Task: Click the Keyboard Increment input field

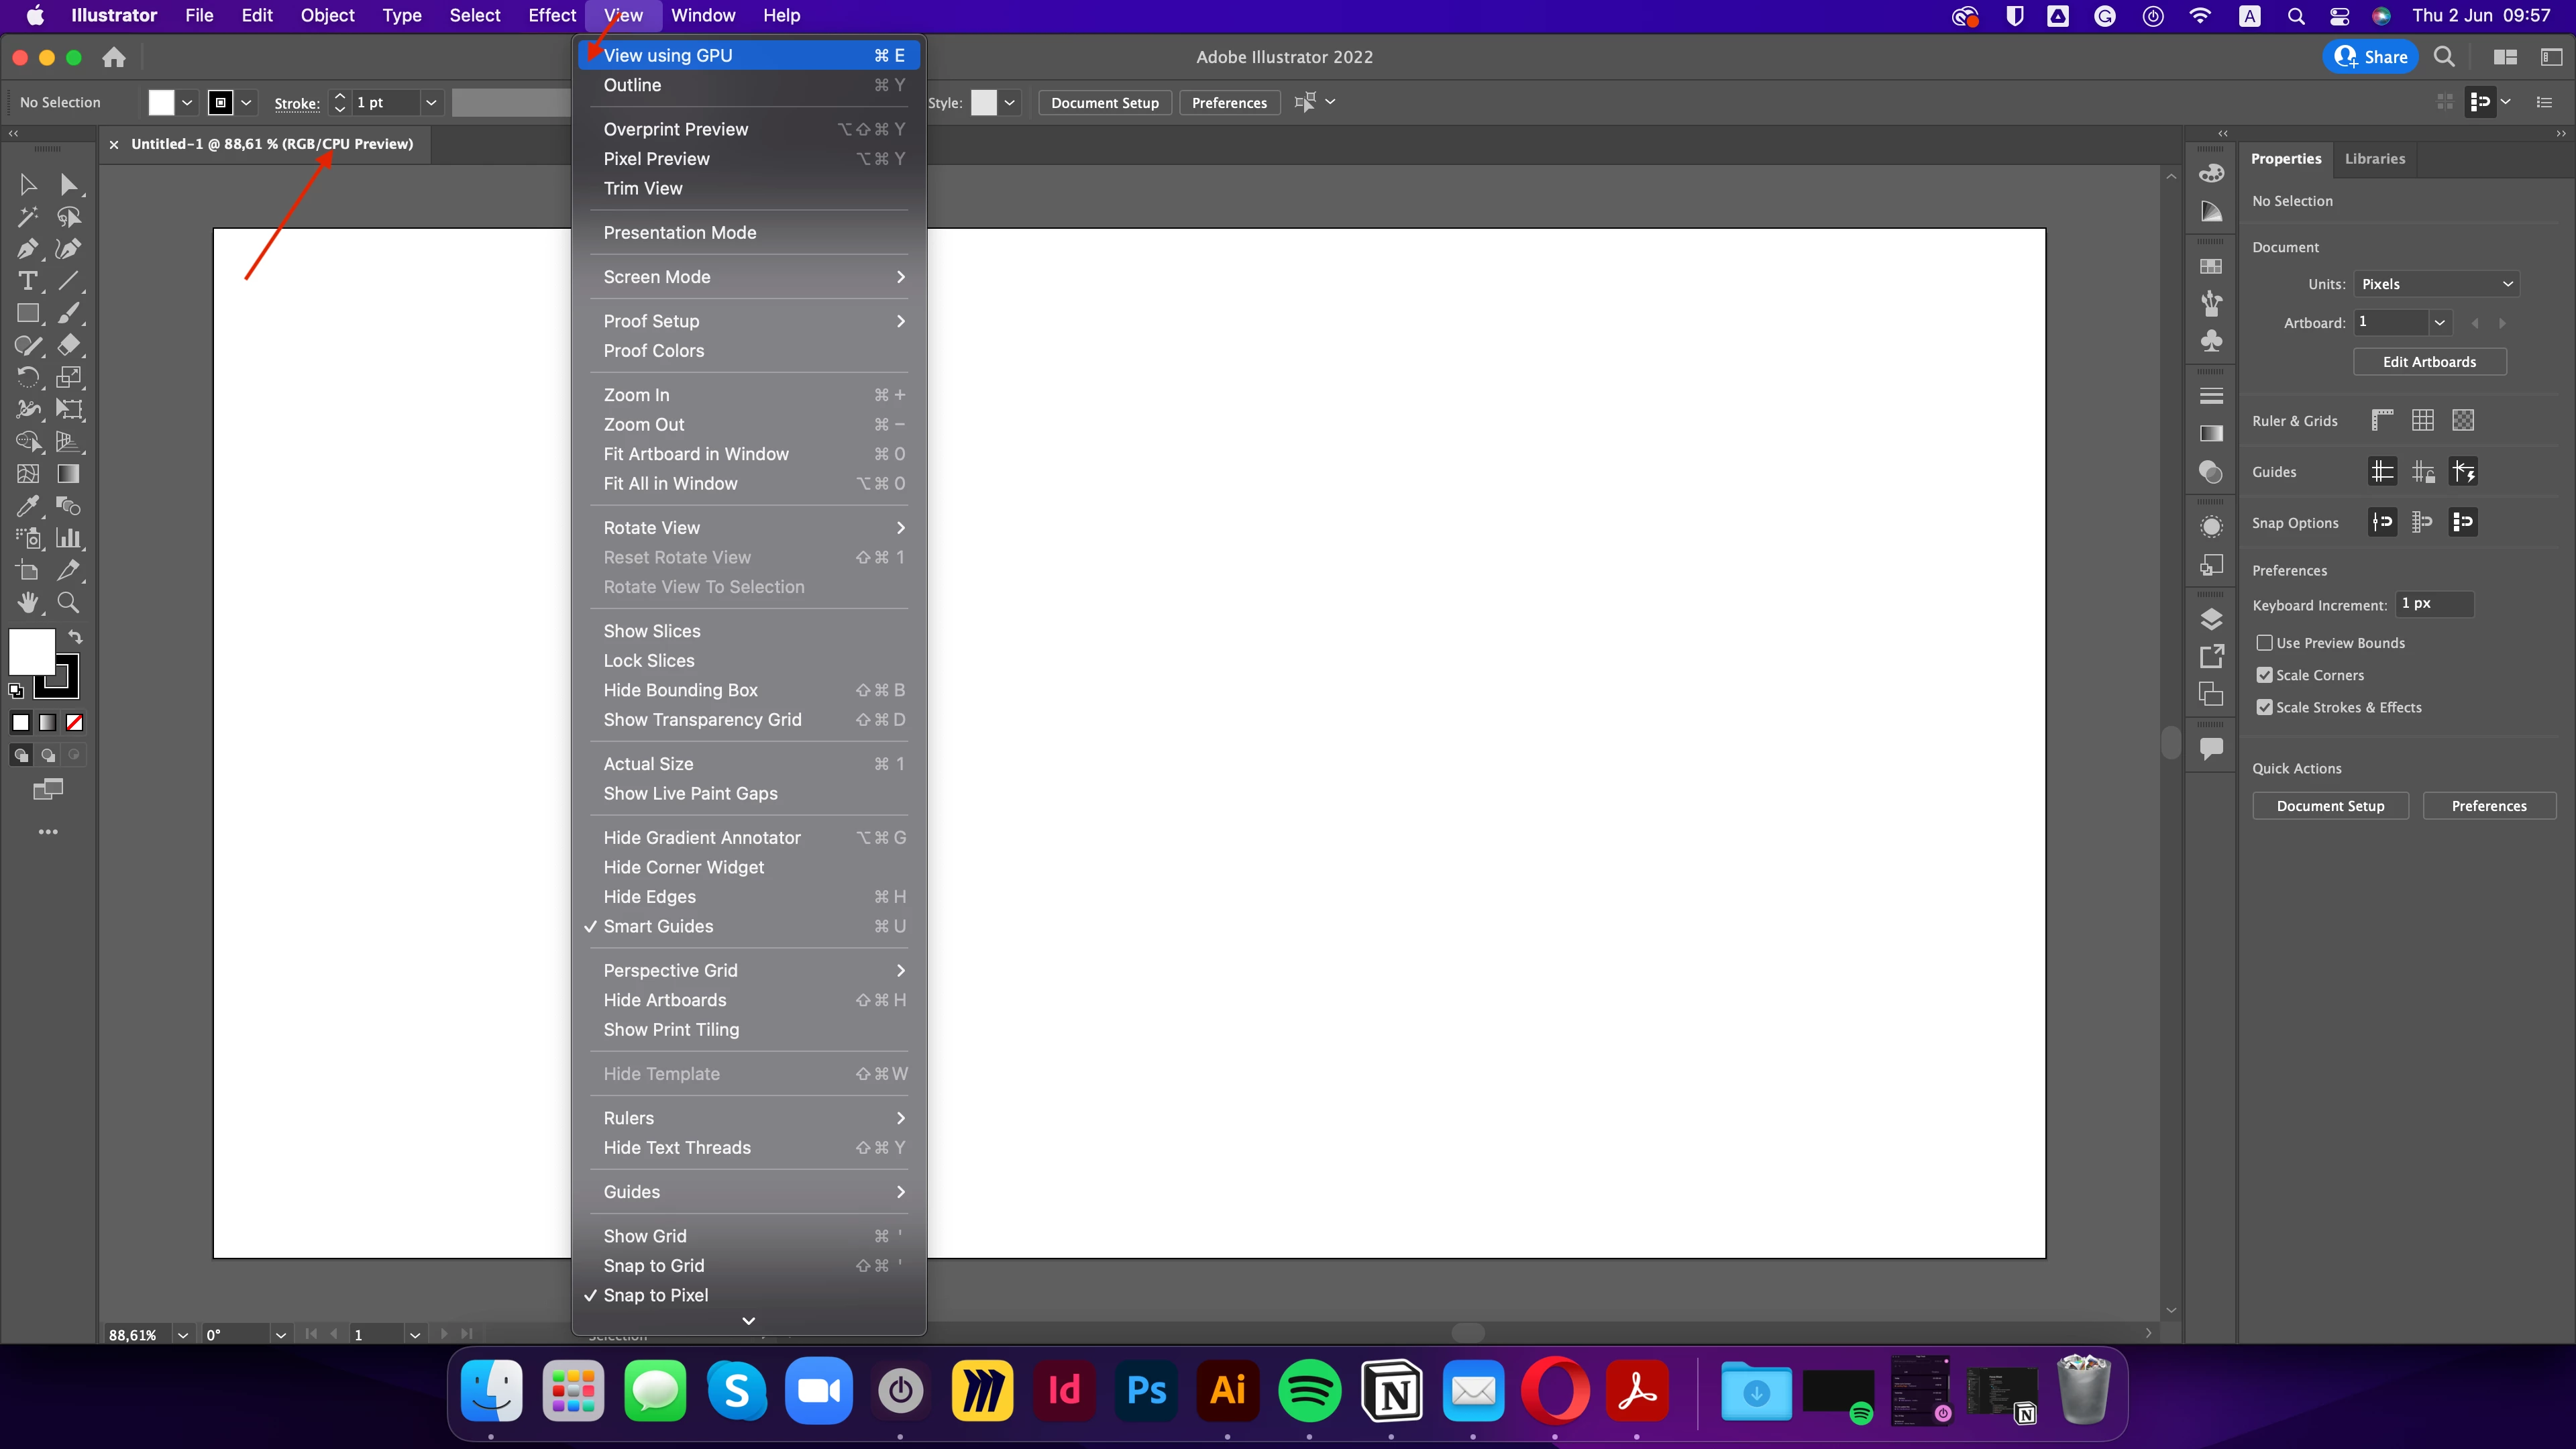Action: pyautogui.click(x=2434, y=604)
